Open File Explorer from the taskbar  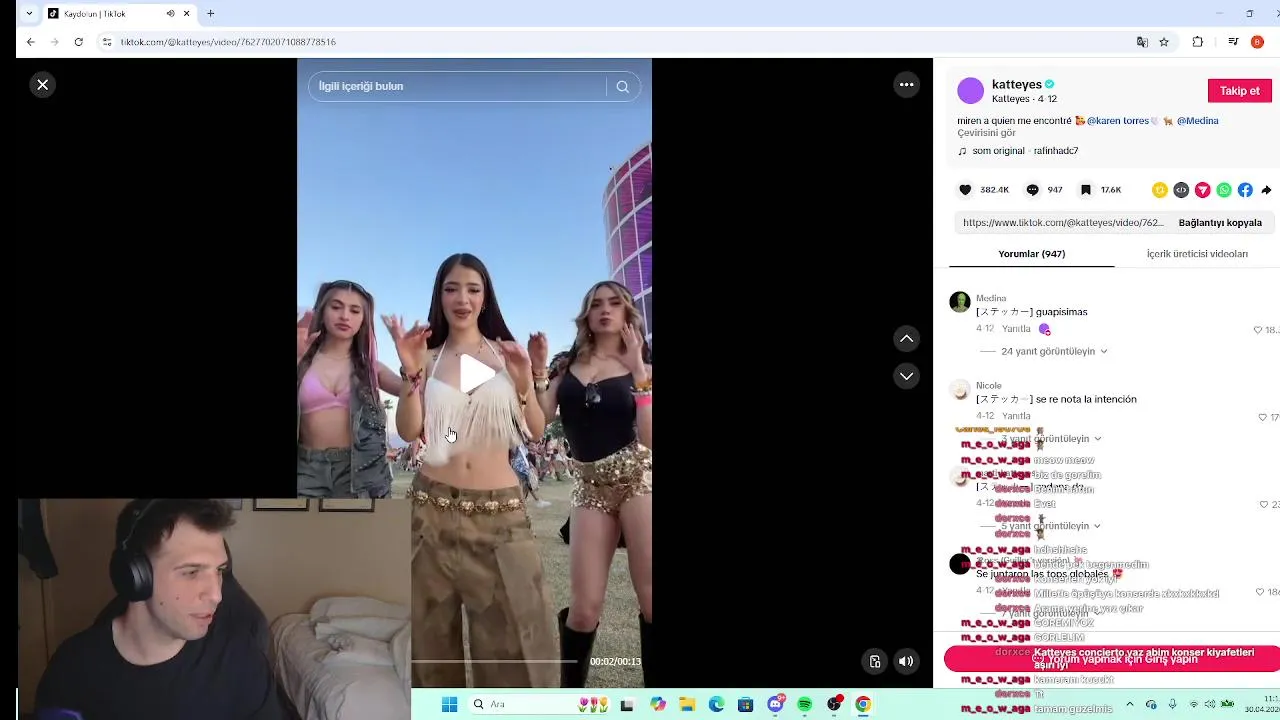click(x=687, y=705)
